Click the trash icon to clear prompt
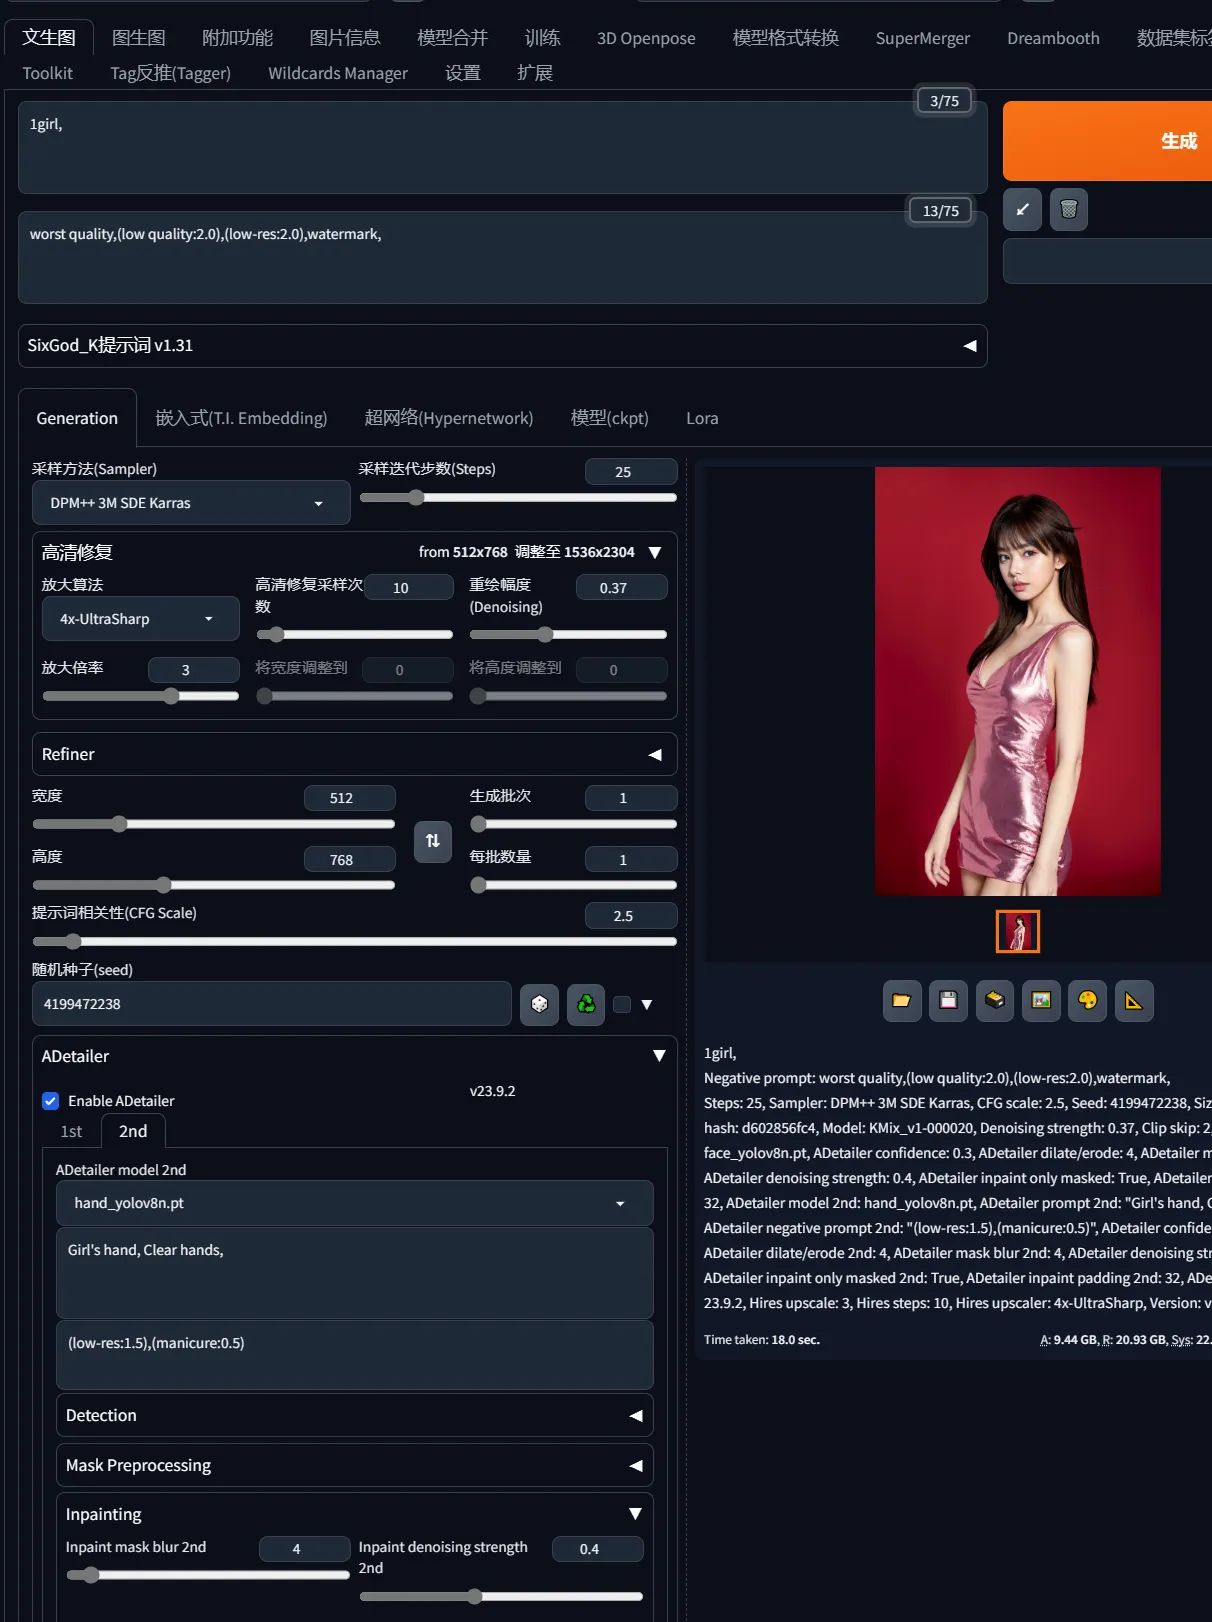The height and width of the screenshot is (1622, 1212). pyautogui.click(x=1069, y=209)
